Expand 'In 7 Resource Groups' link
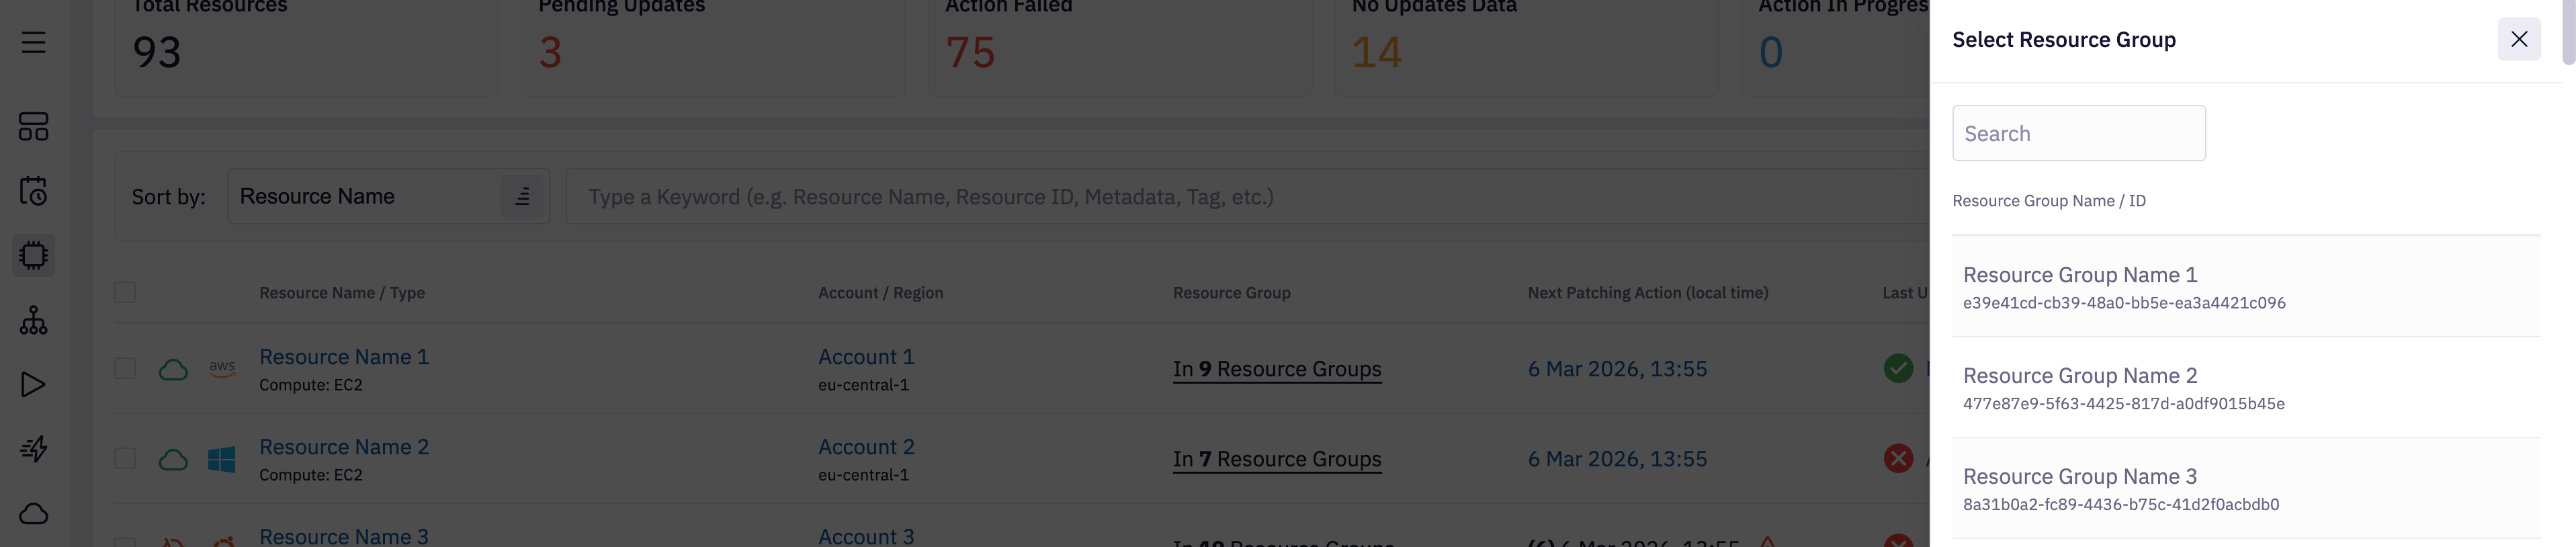 tap(1277, 459)
